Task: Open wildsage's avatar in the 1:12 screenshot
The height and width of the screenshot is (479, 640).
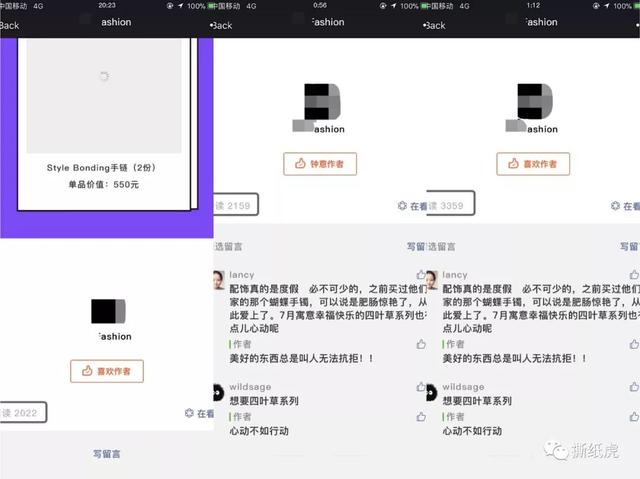Action: coord(432,393)
